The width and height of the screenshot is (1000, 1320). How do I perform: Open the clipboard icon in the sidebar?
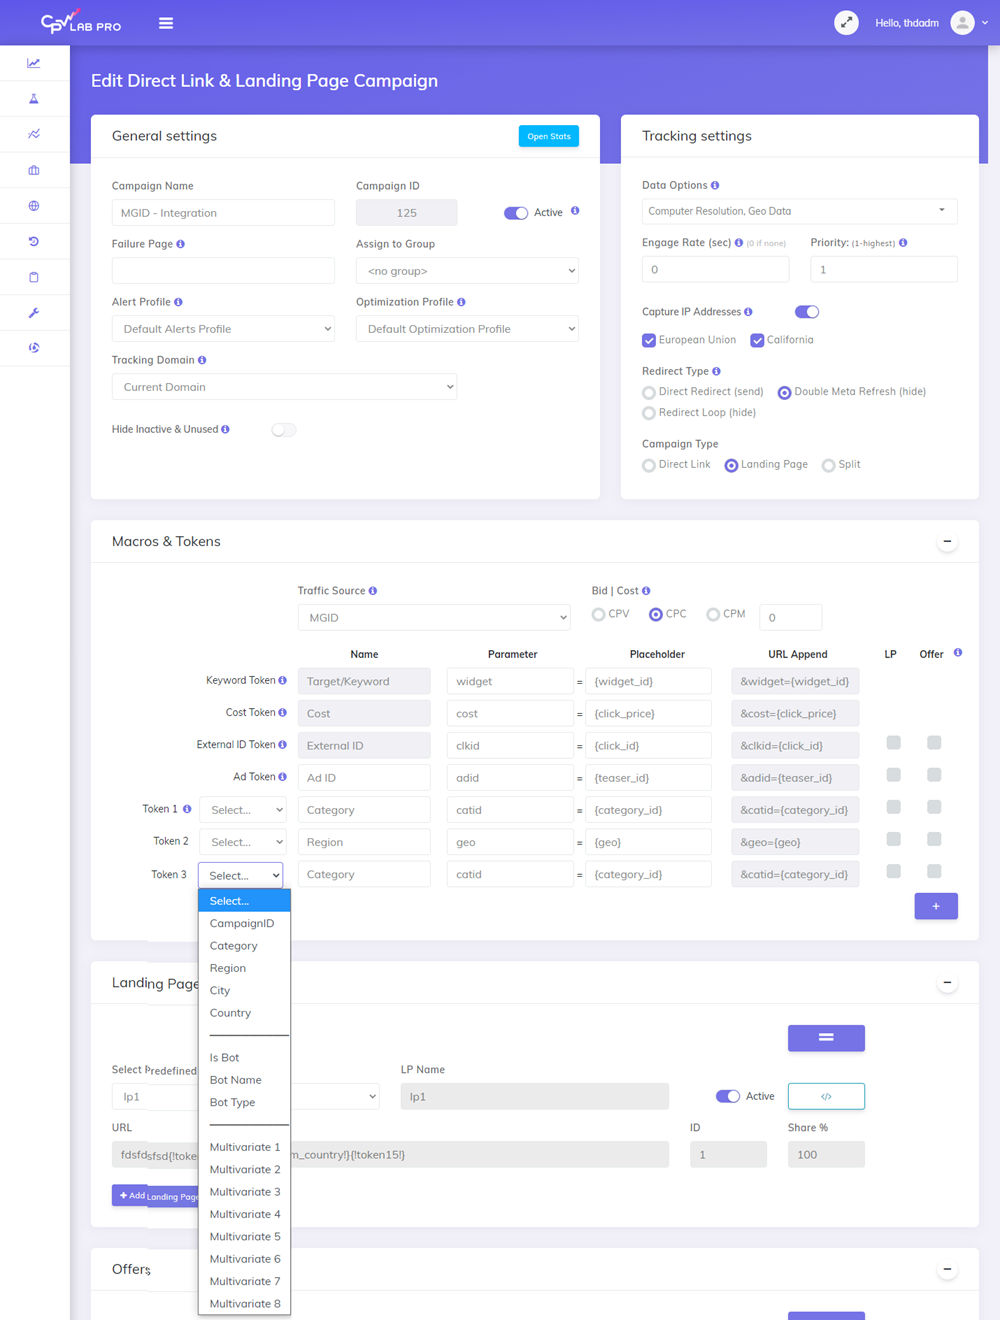click(x=34, y=277)
